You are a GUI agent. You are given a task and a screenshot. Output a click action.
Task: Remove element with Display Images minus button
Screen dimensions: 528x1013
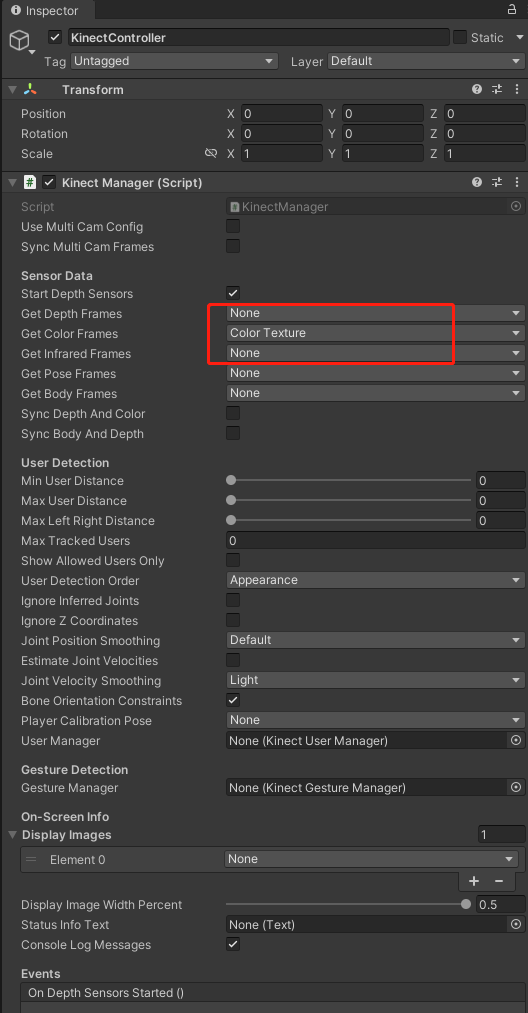(x=499, y=881)
